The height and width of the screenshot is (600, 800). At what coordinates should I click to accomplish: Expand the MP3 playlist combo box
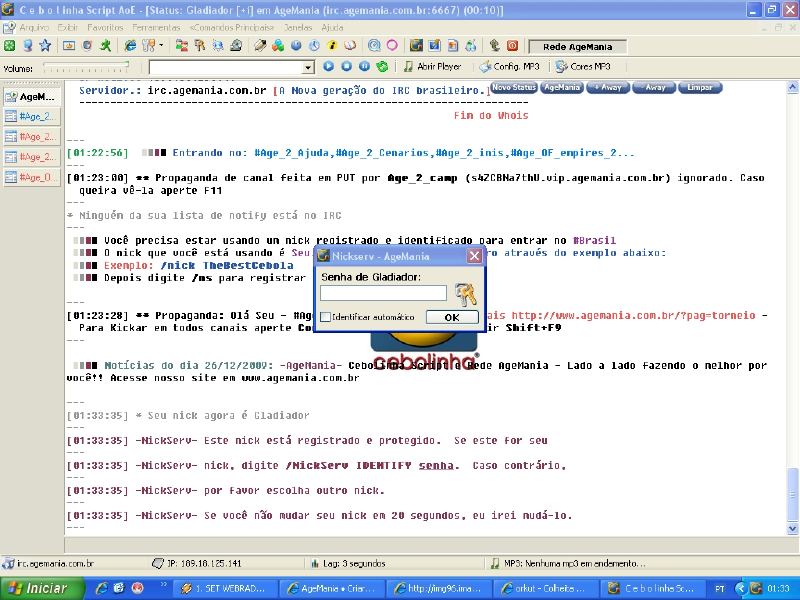[308, 67]
